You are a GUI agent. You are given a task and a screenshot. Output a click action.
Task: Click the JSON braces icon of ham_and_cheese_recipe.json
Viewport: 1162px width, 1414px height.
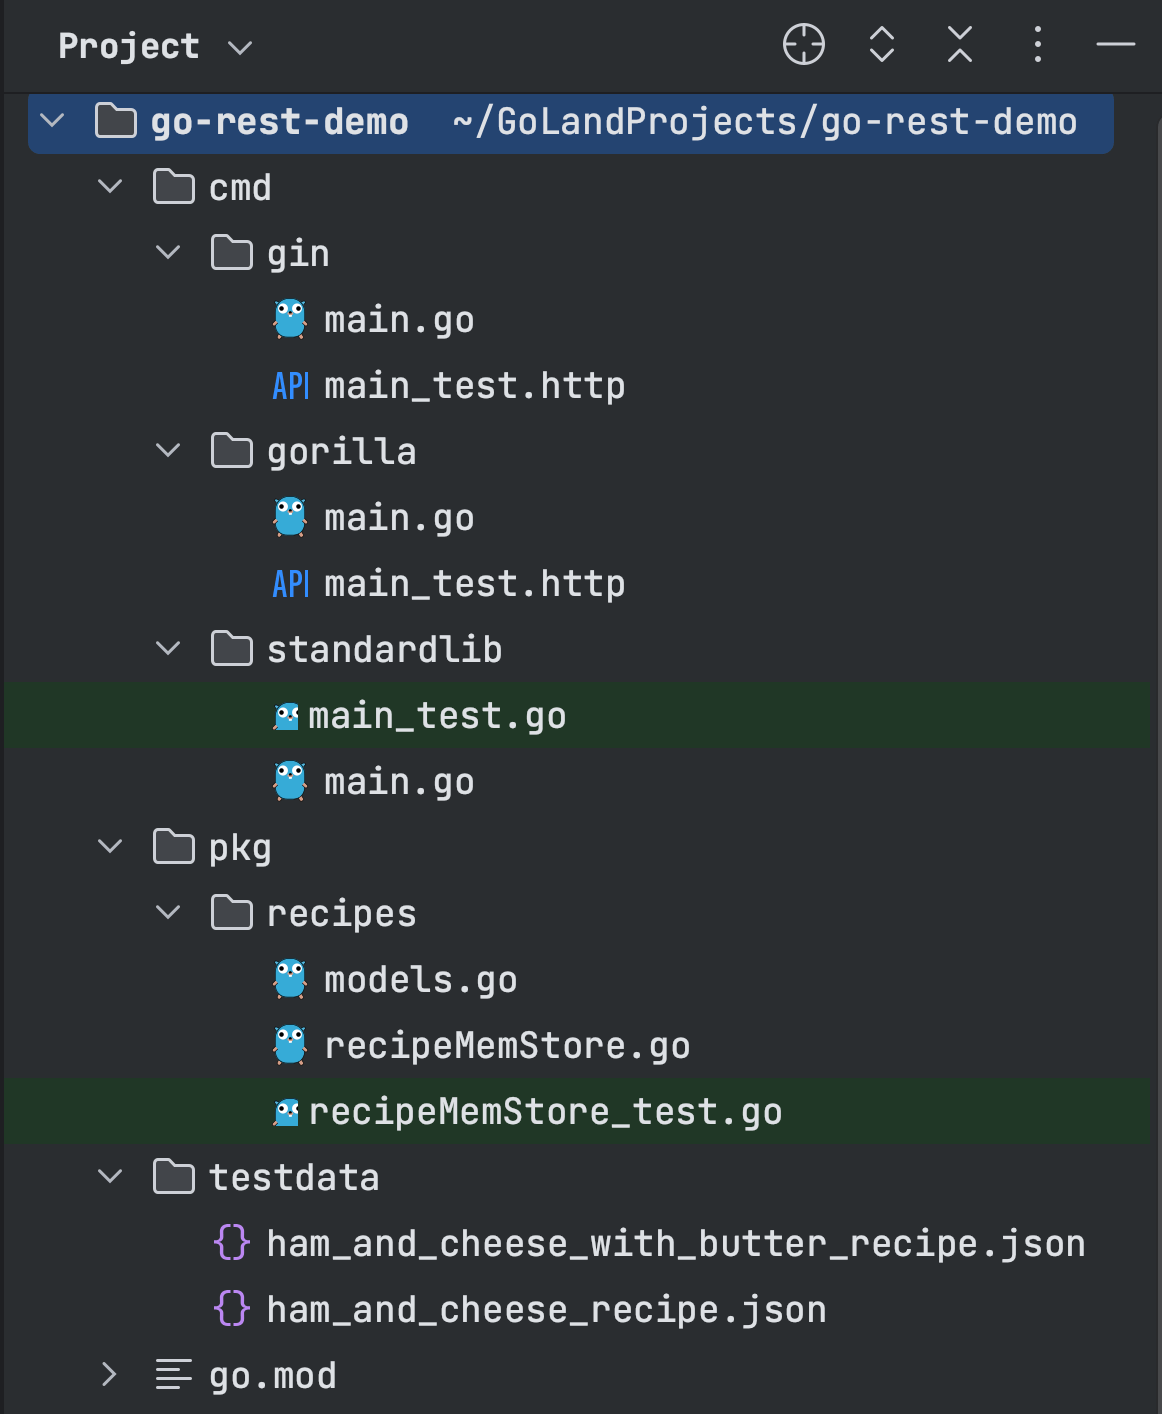[232, 1309]
